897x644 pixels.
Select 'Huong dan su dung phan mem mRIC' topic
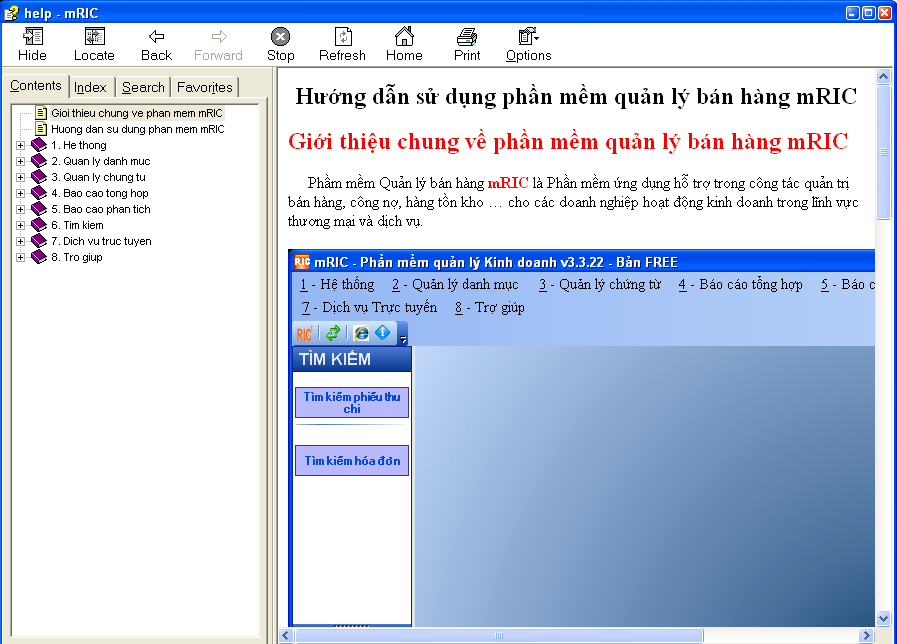(x=138, y=129)
